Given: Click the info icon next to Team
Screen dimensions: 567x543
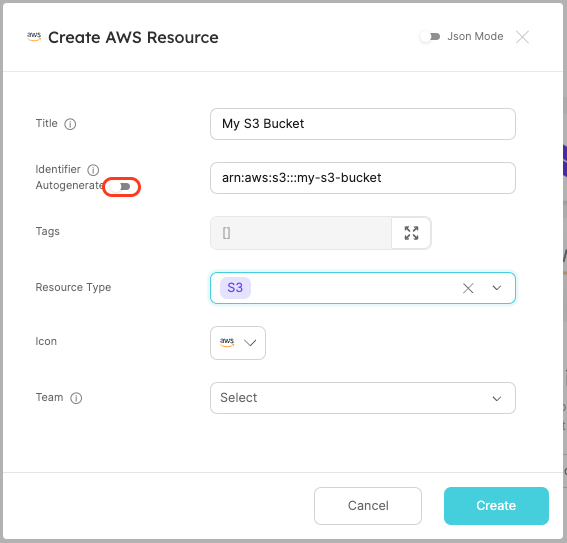Looking at the screenshot, I should coord(76,398).
